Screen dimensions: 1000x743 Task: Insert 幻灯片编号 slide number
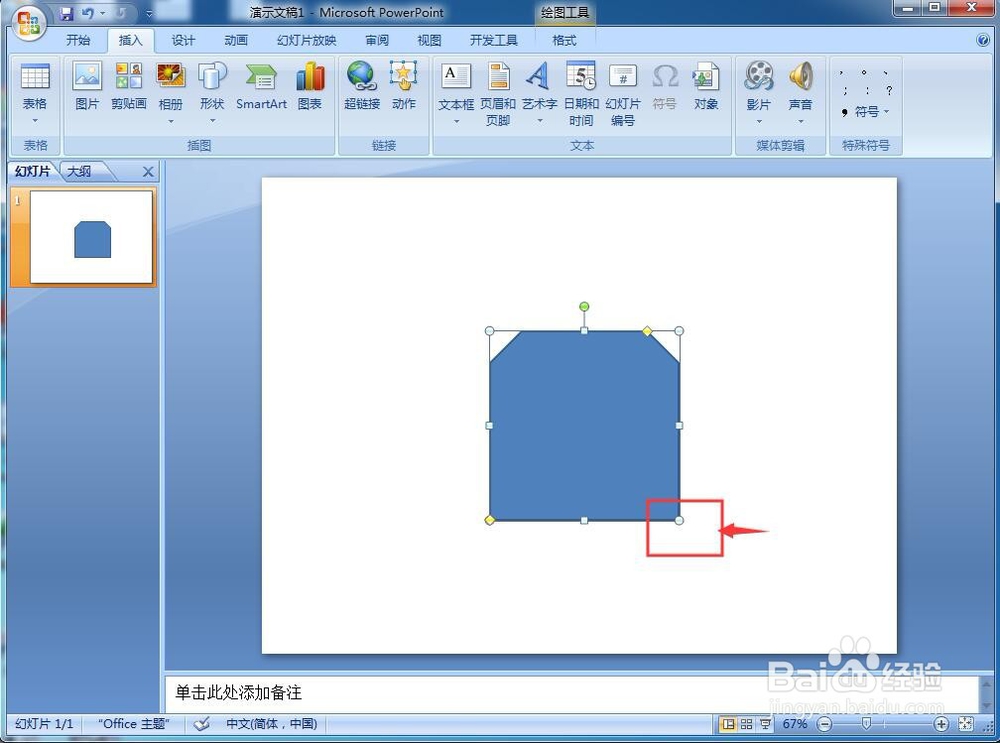[623, 93]
